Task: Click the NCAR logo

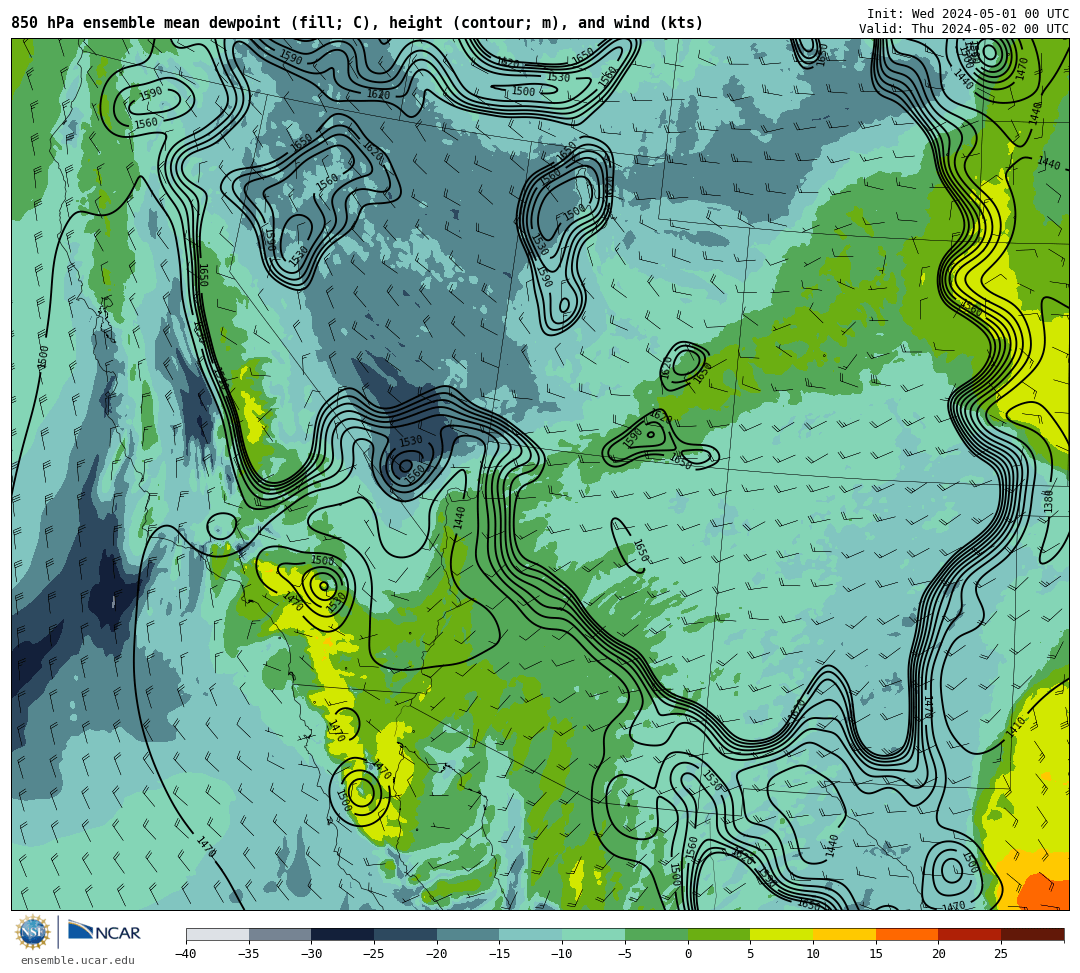Action: (104, 932)
